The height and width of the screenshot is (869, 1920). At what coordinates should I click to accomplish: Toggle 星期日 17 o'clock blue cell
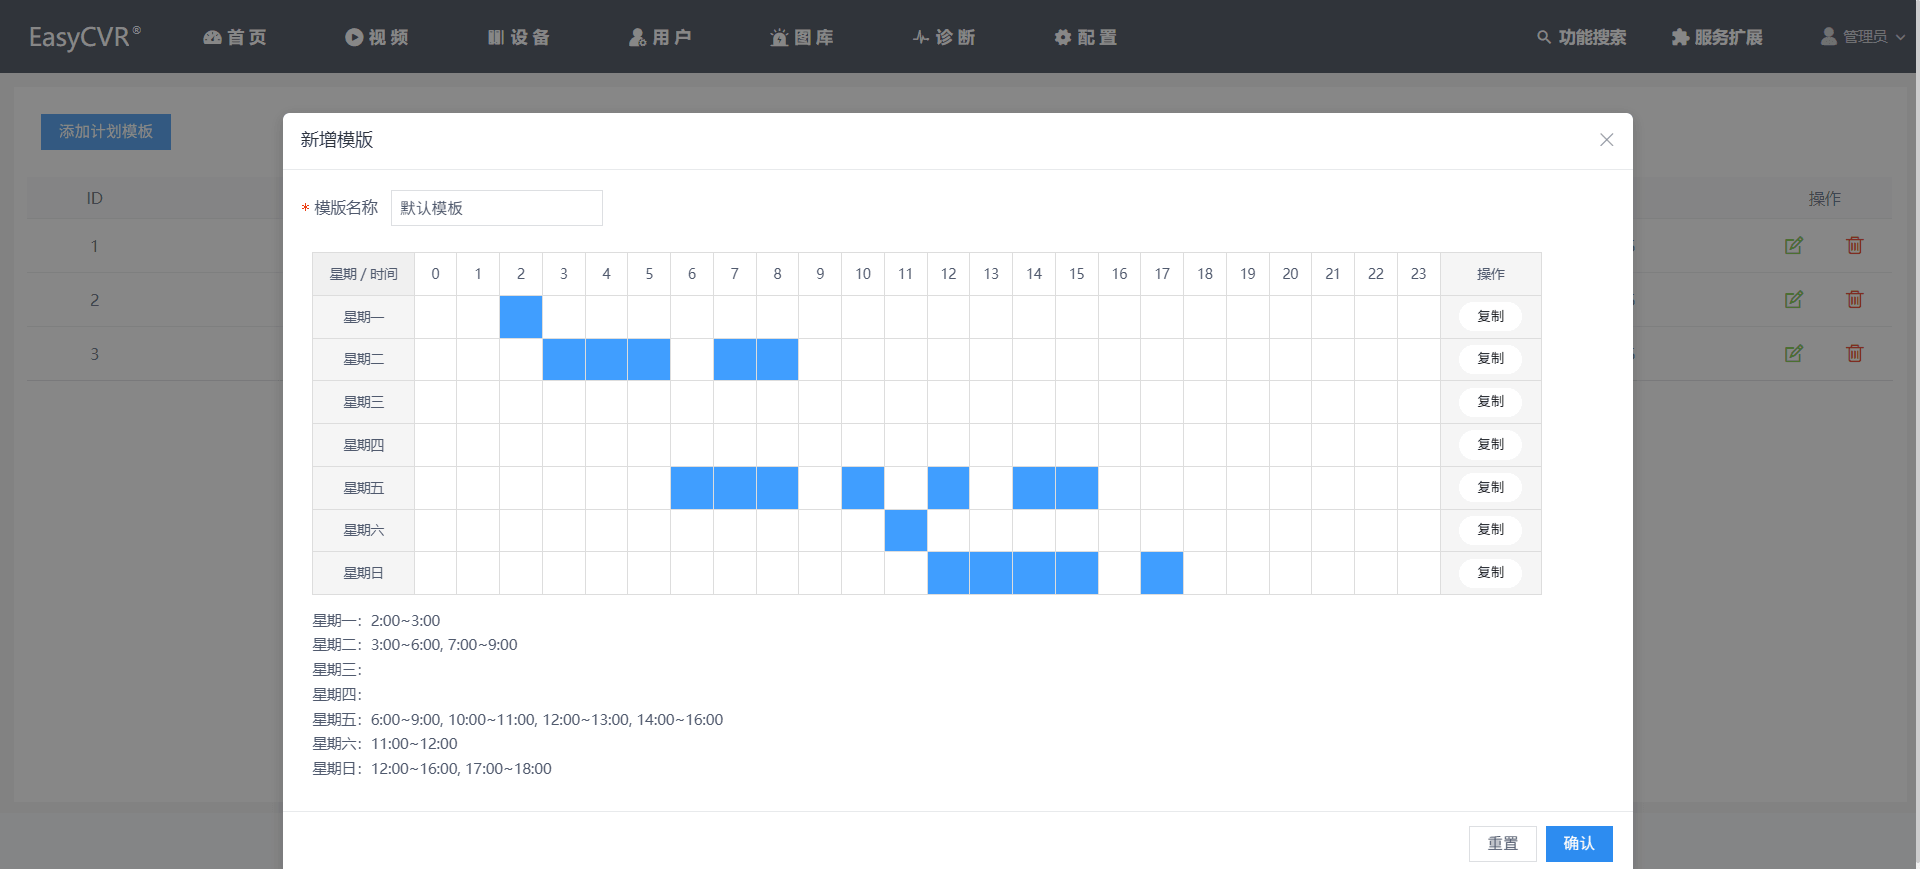coord(1162,573)
